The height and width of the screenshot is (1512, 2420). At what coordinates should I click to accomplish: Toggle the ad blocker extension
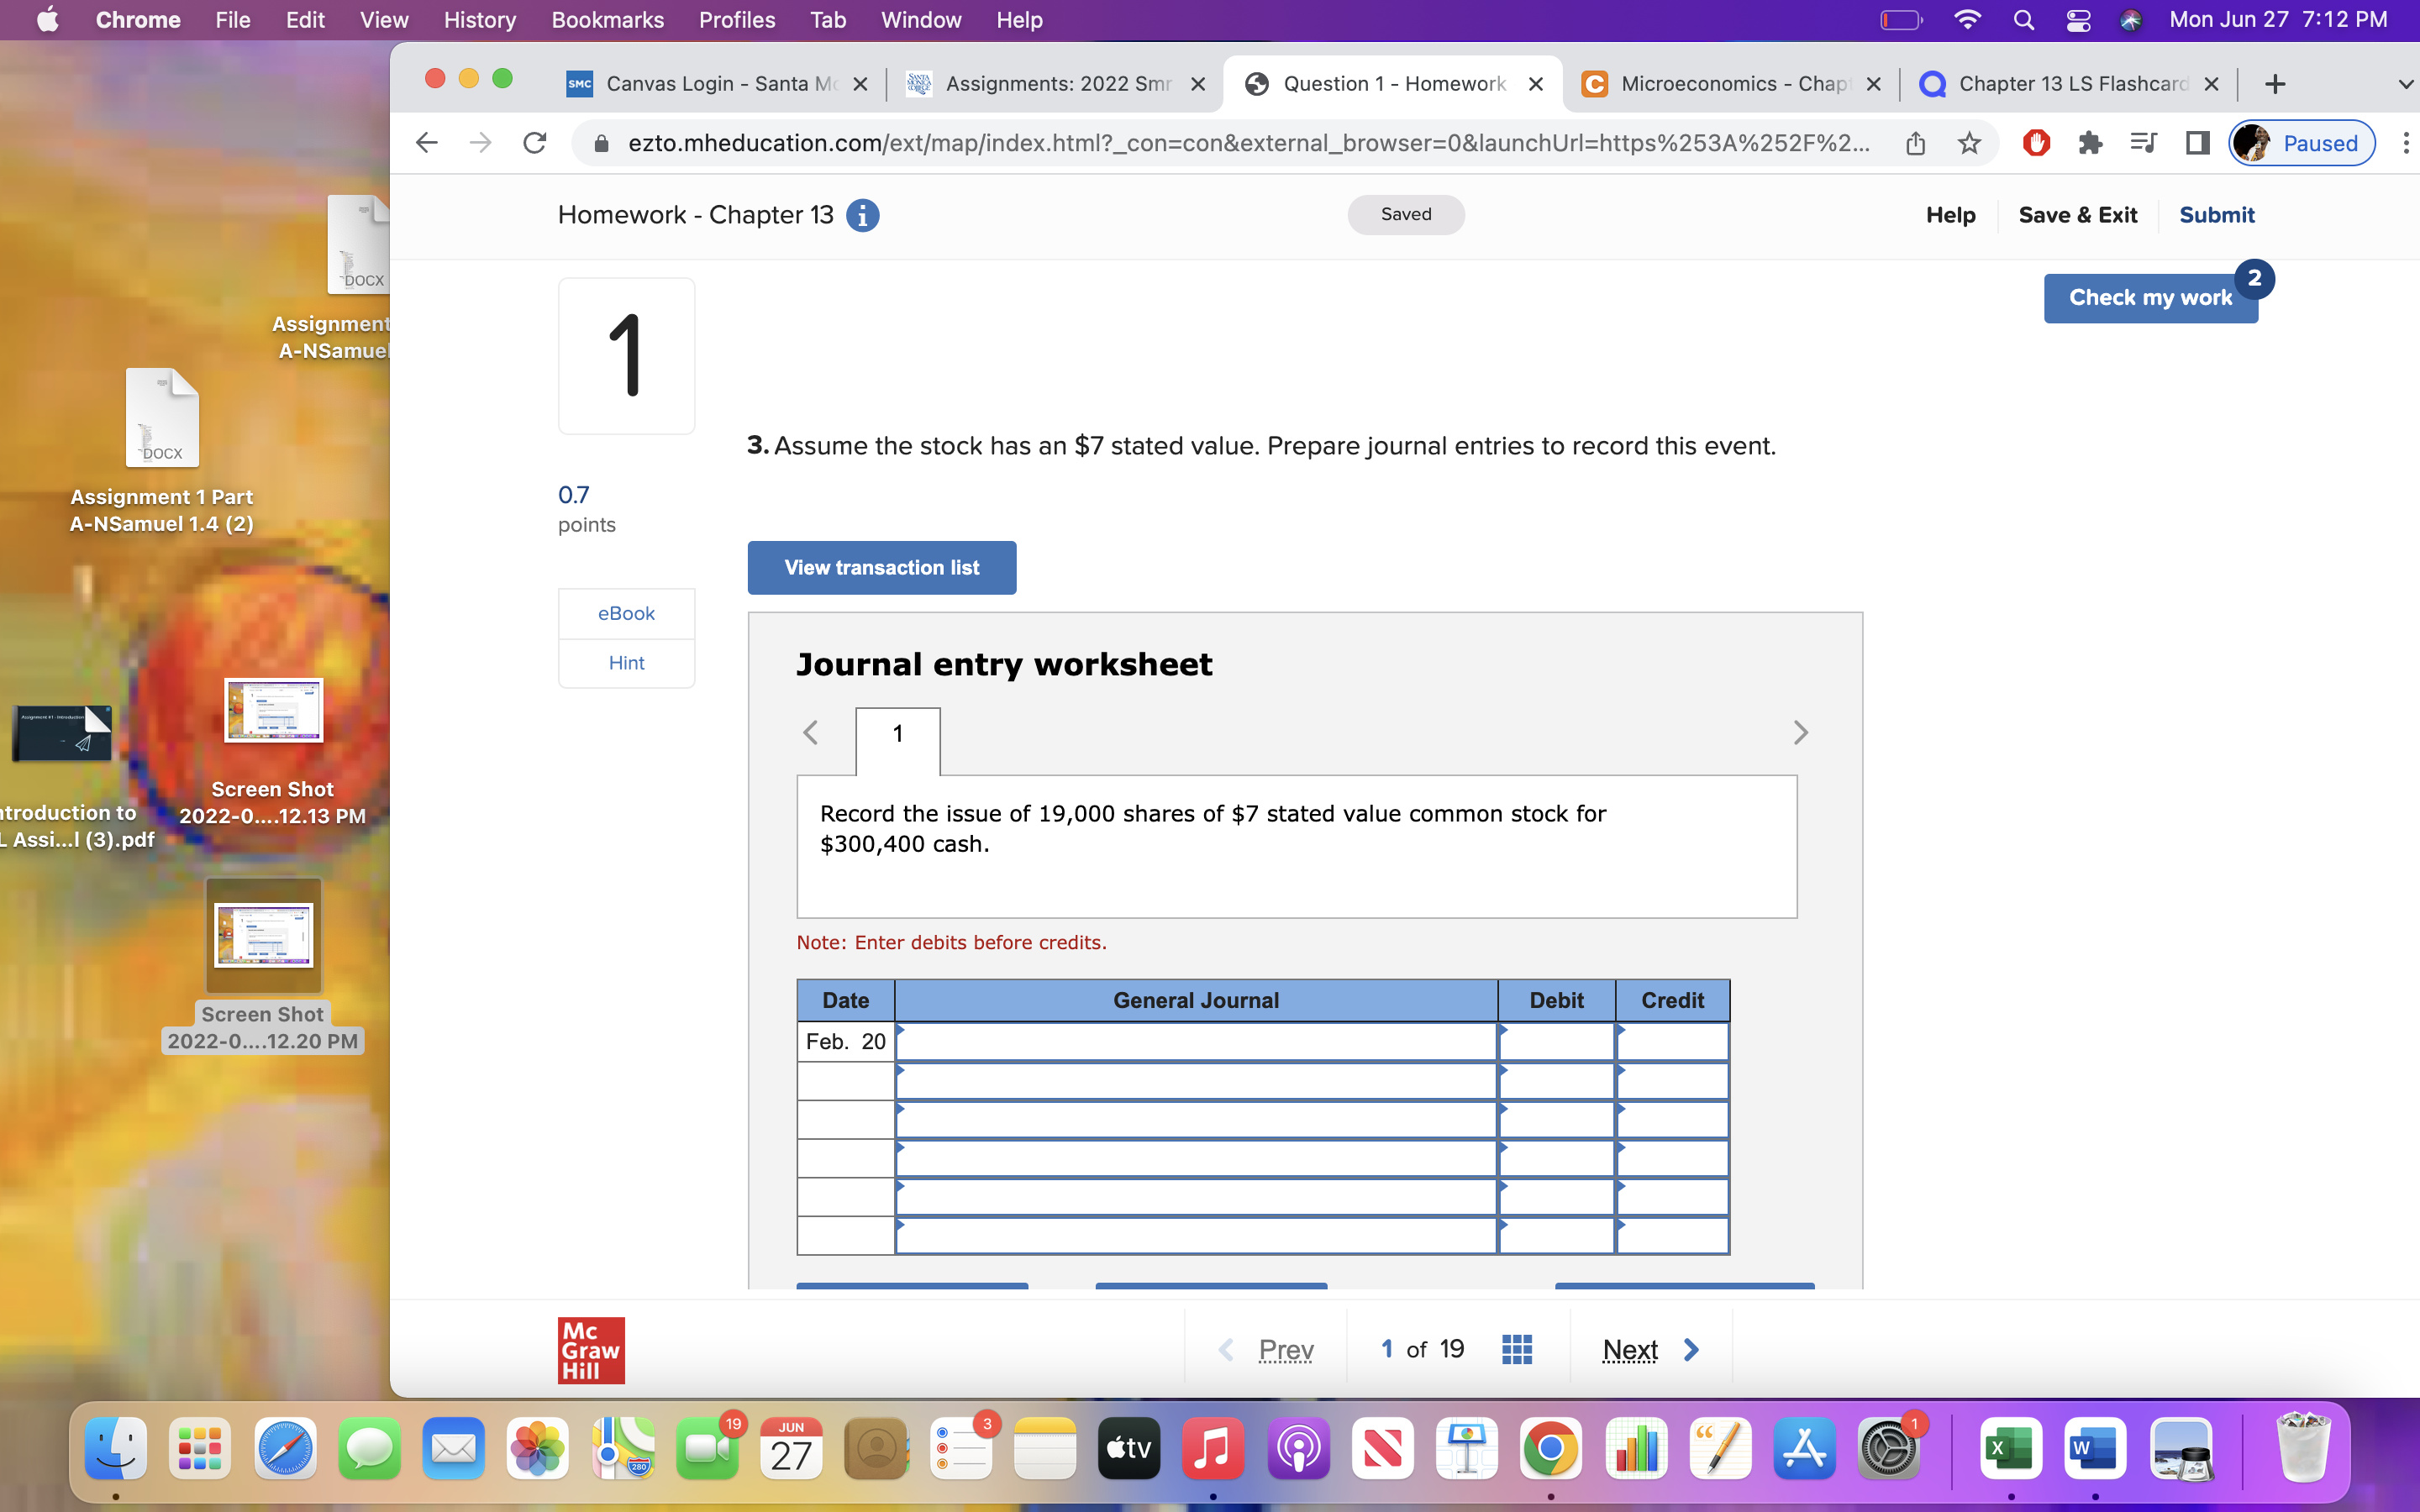point(2037,143)
